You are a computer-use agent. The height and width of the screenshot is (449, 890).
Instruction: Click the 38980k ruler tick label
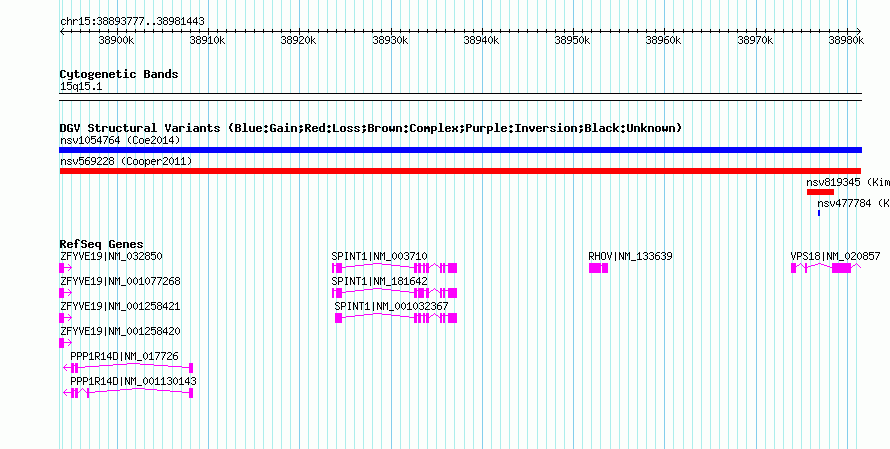coord(846,40)
